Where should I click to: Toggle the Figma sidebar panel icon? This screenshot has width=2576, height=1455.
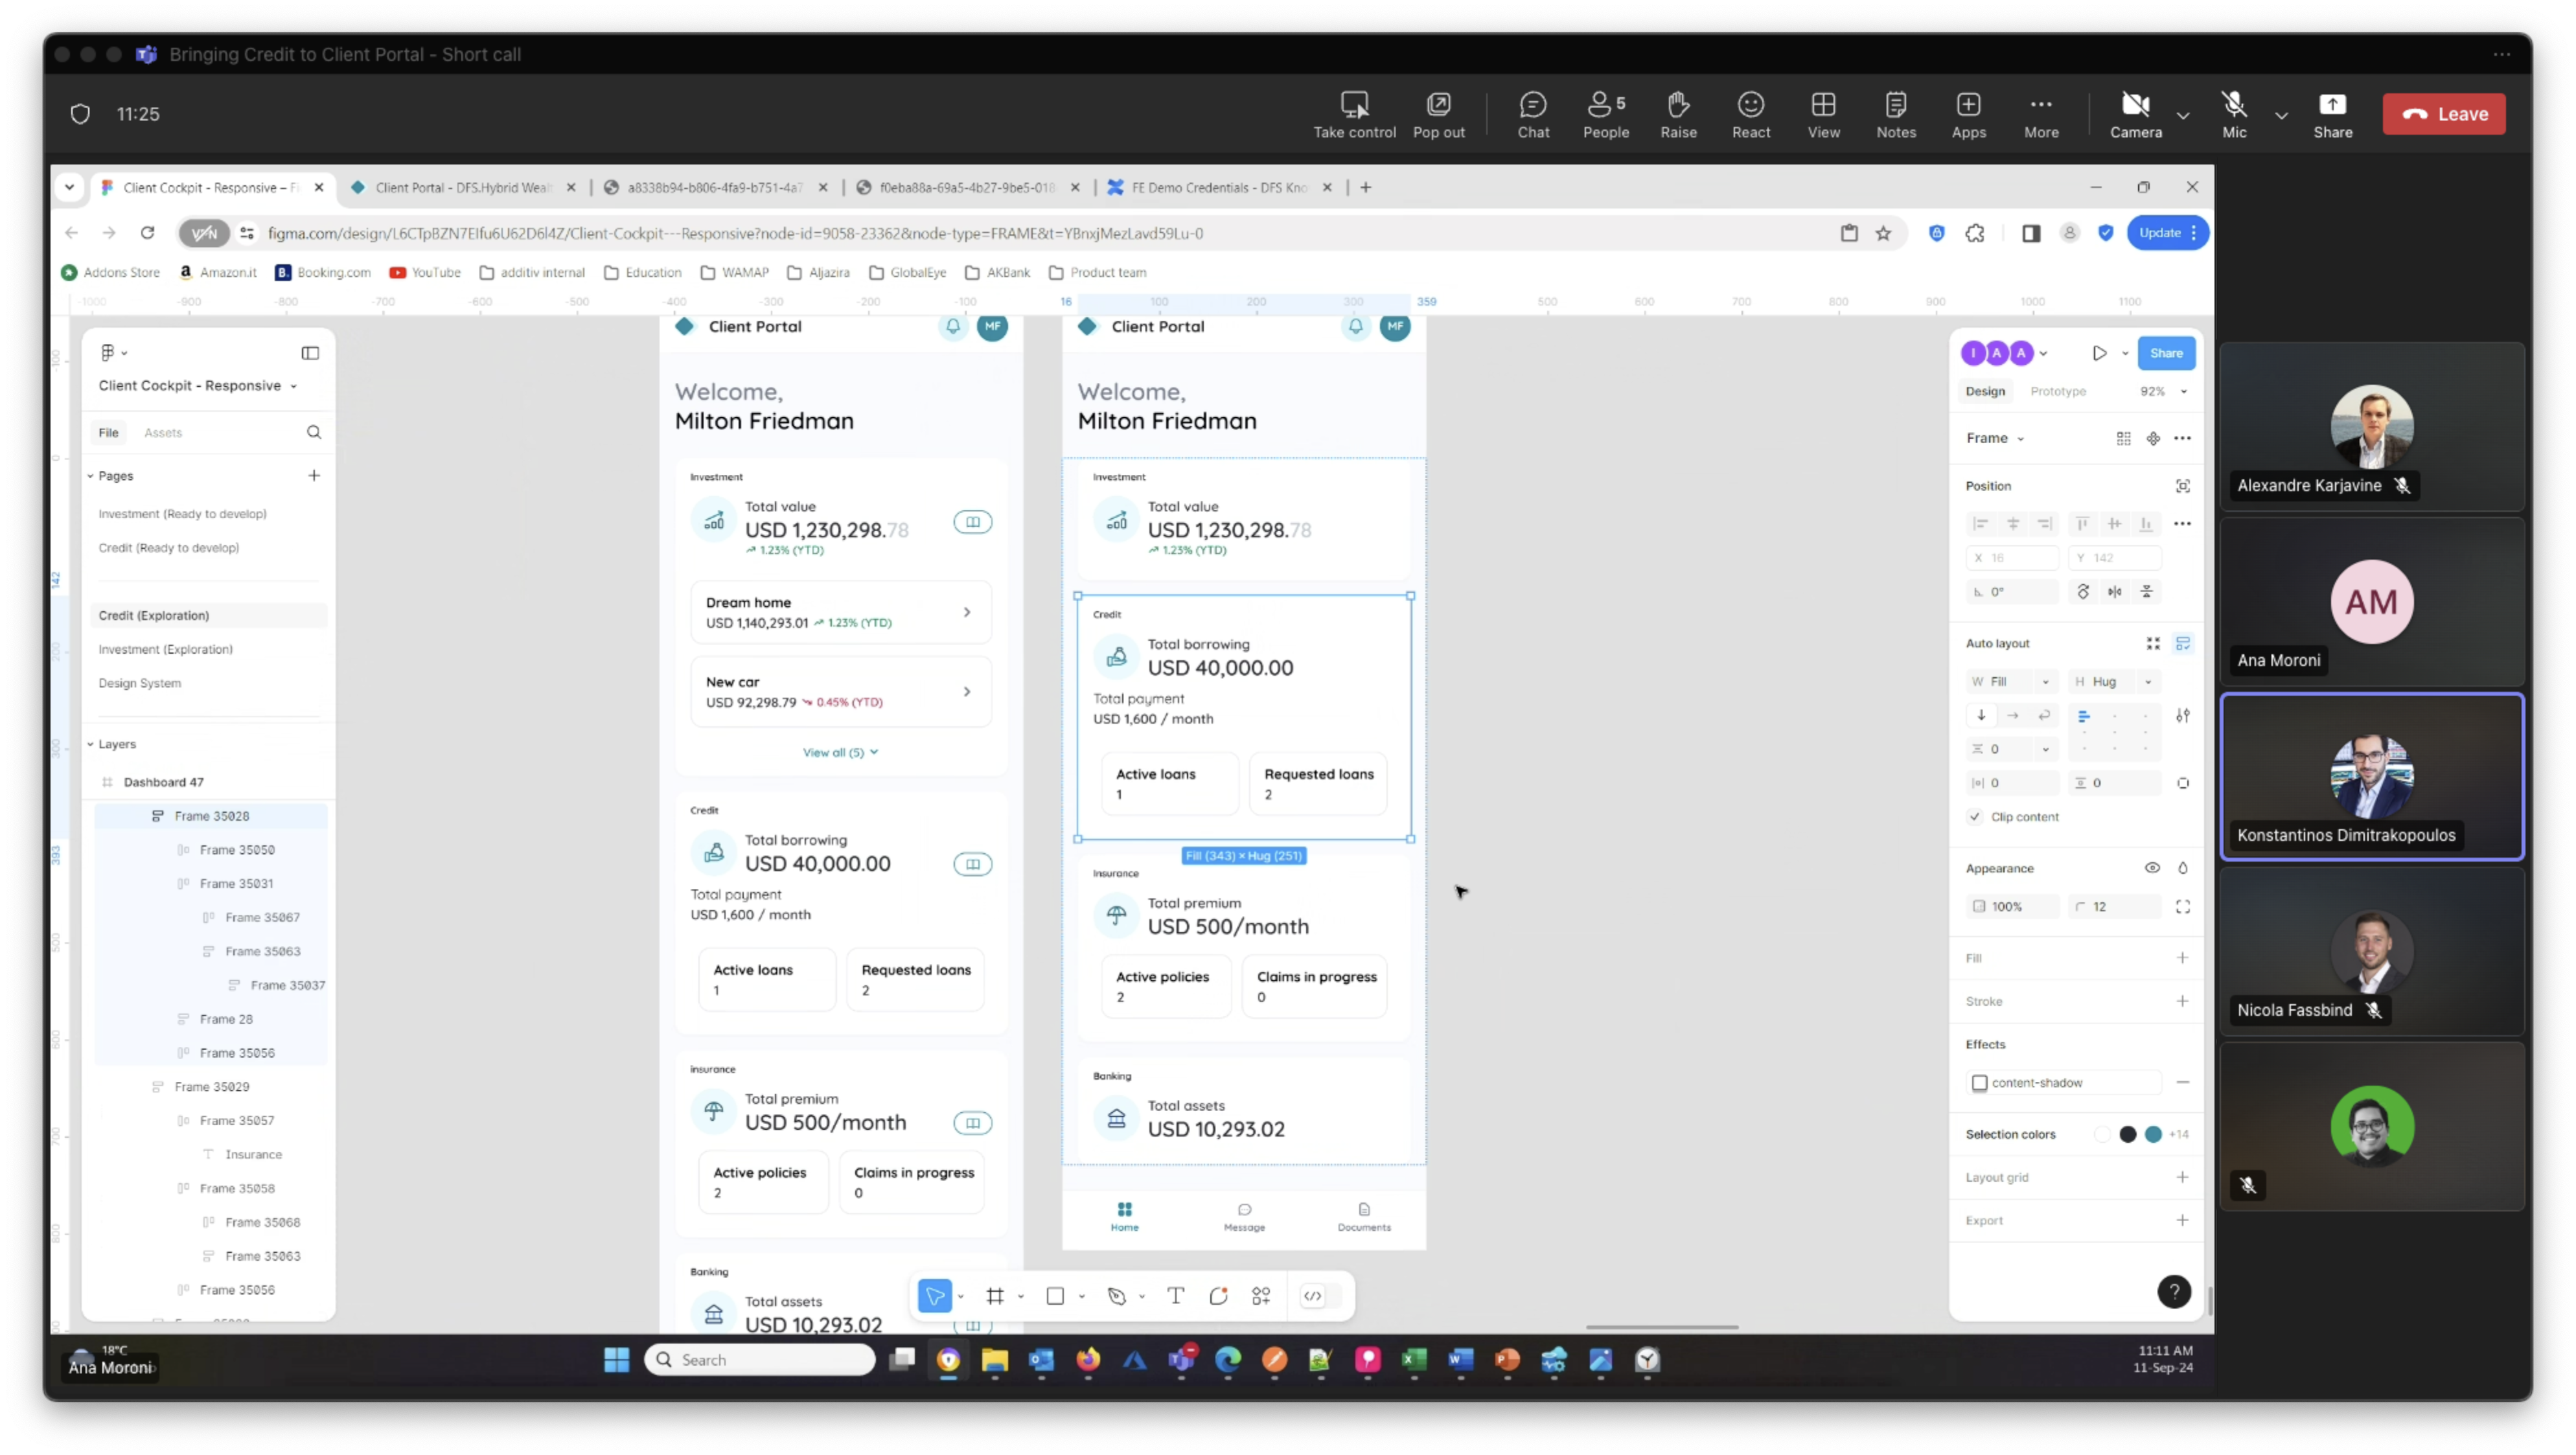pyautogui.click(x=310, y=353)
